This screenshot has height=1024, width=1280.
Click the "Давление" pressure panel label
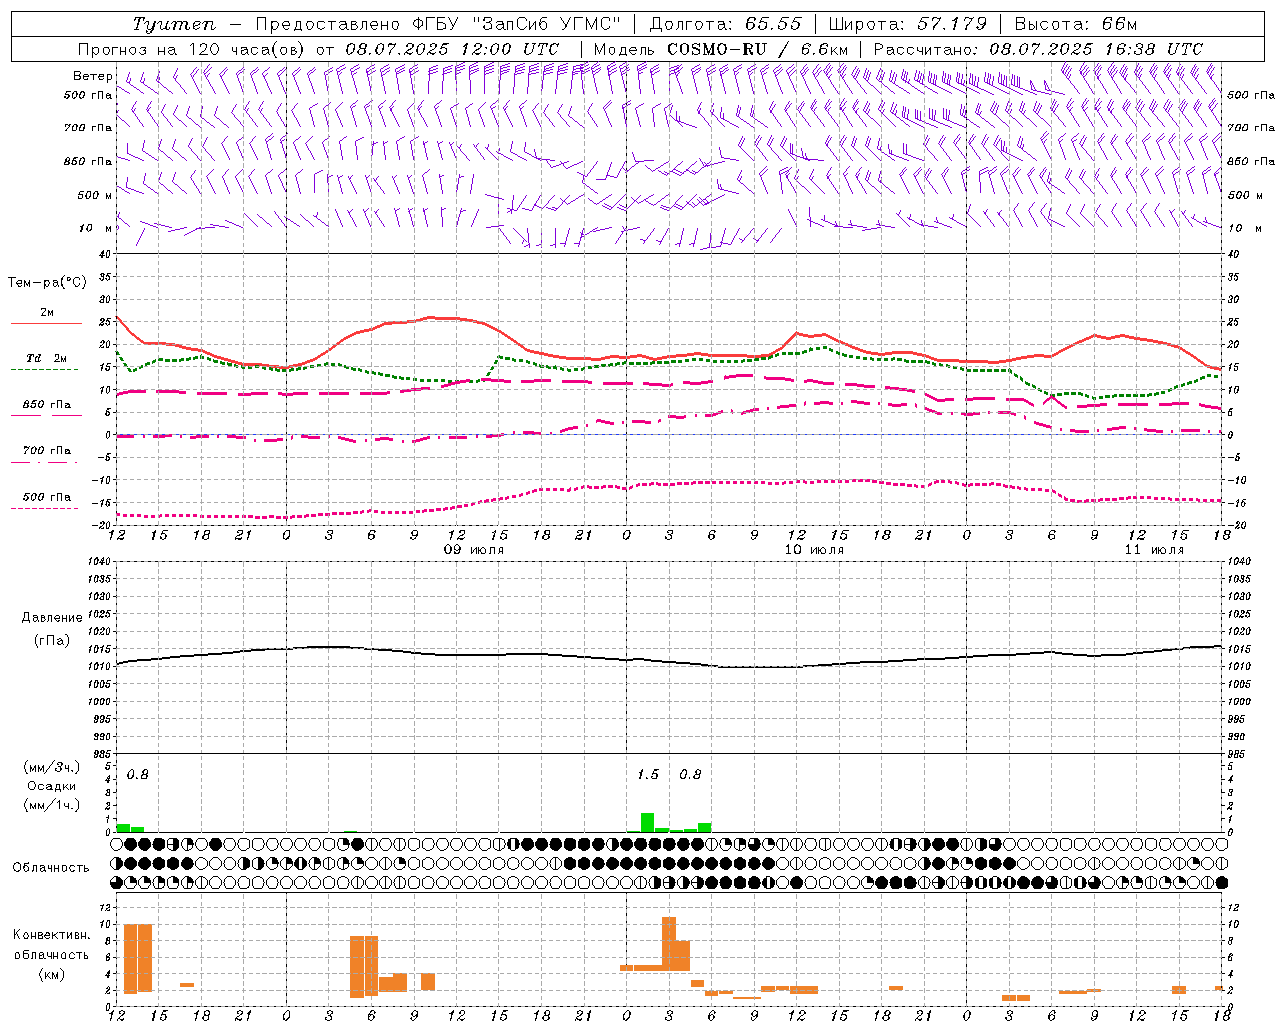[x=52, y=618]
